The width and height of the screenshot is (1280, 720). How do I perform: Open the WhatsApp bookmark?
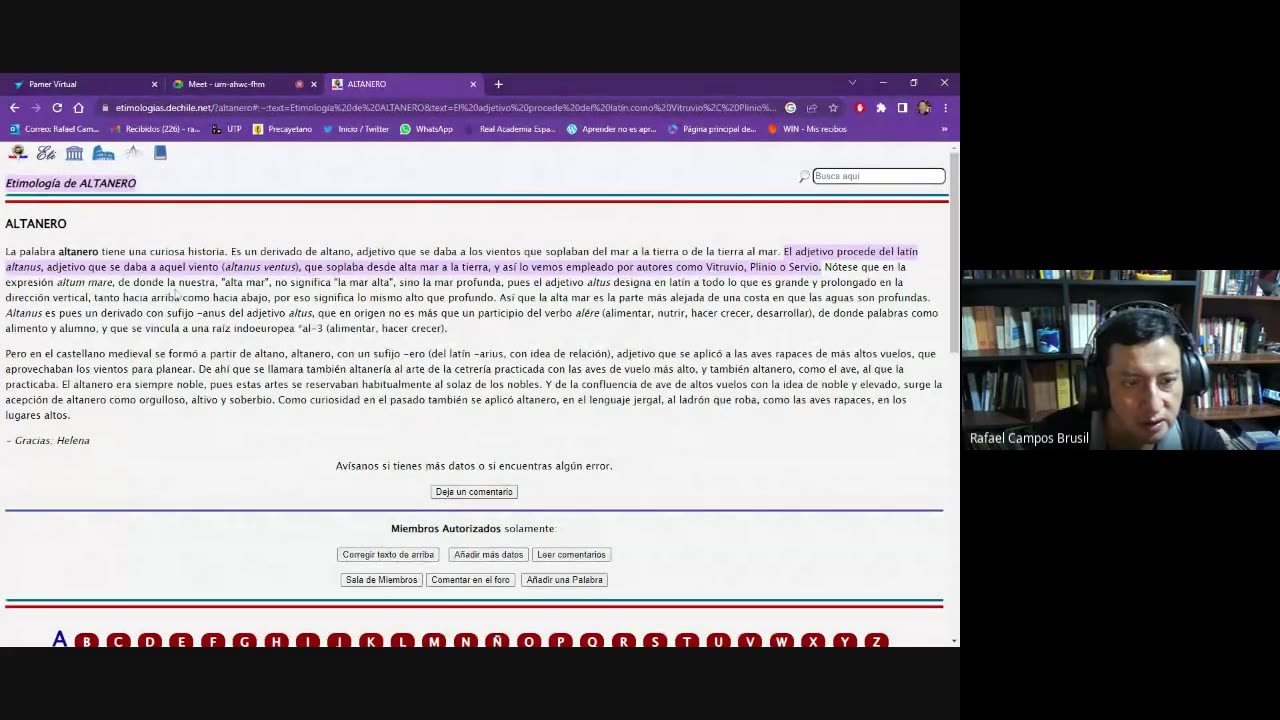(x=426, y=129)
